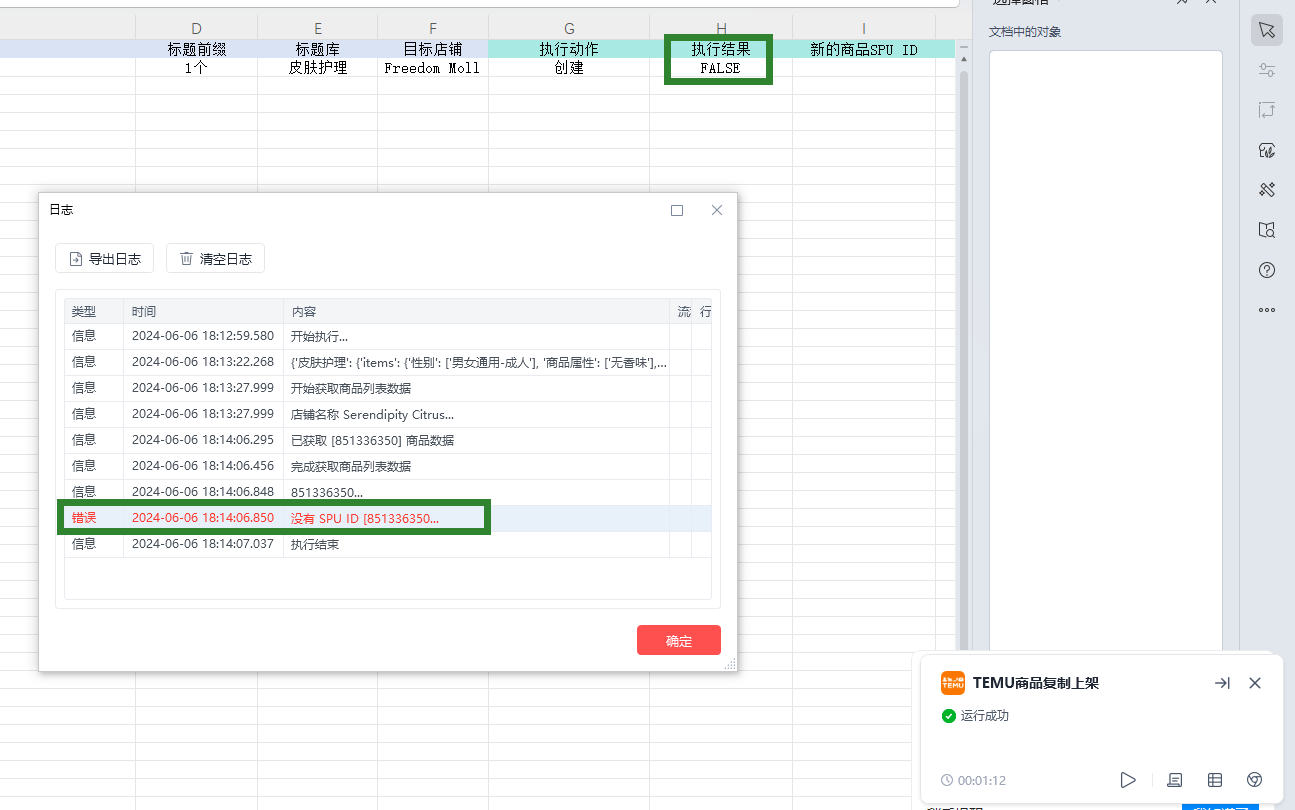Click the clock icon beside 00:01:12

[947, 780]
